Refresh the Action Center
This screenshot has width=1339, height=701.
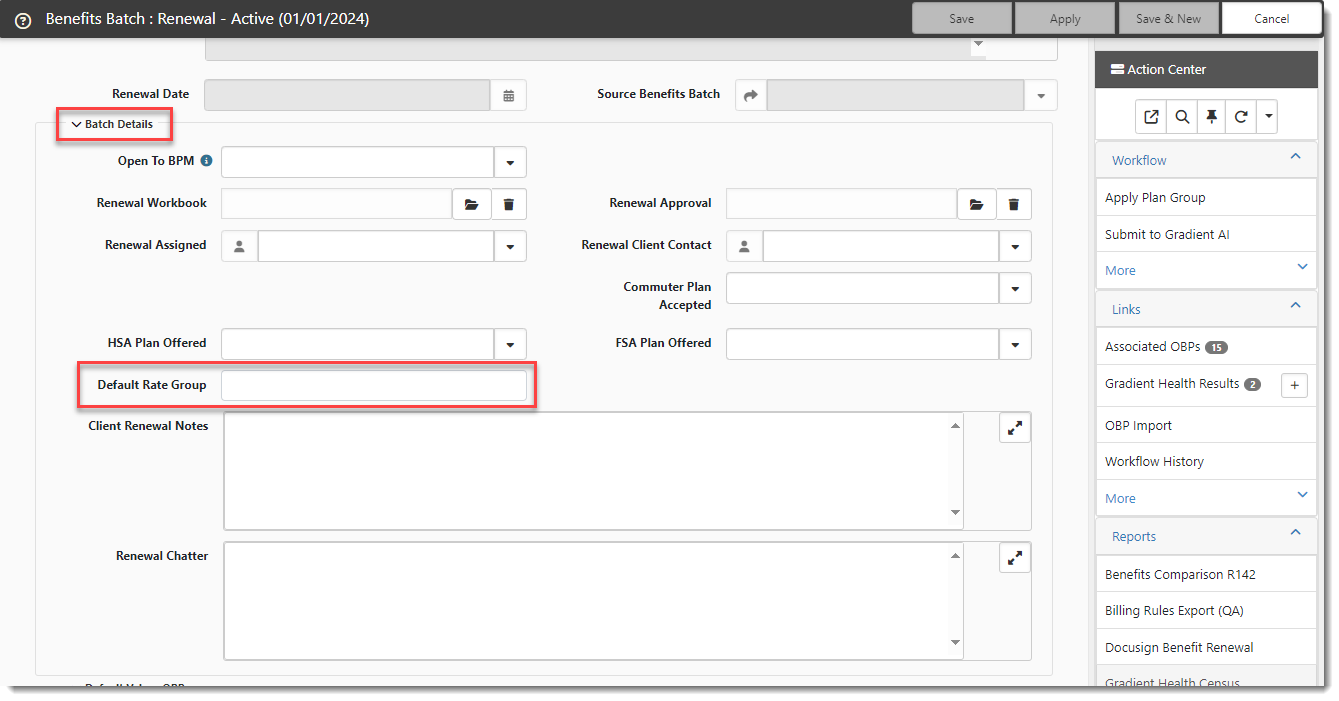click(1241, 117)
